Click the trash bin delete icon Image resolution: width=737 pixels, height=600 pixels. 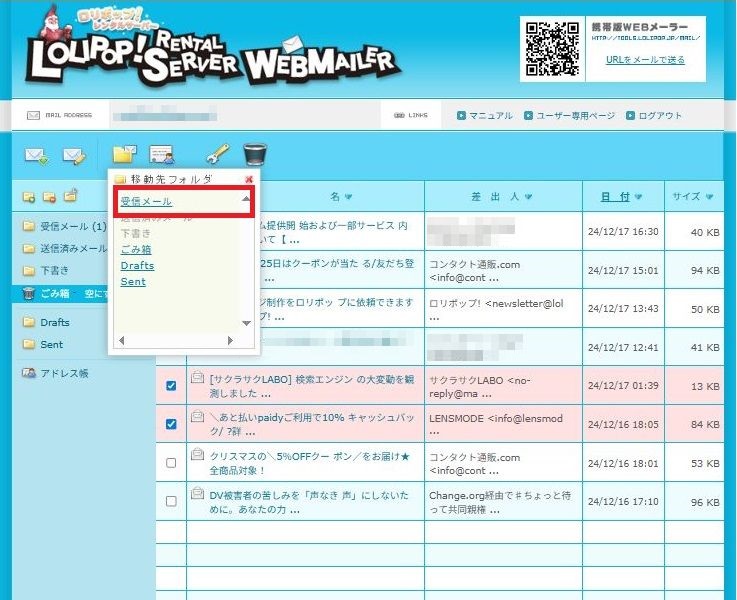(255, 155)
